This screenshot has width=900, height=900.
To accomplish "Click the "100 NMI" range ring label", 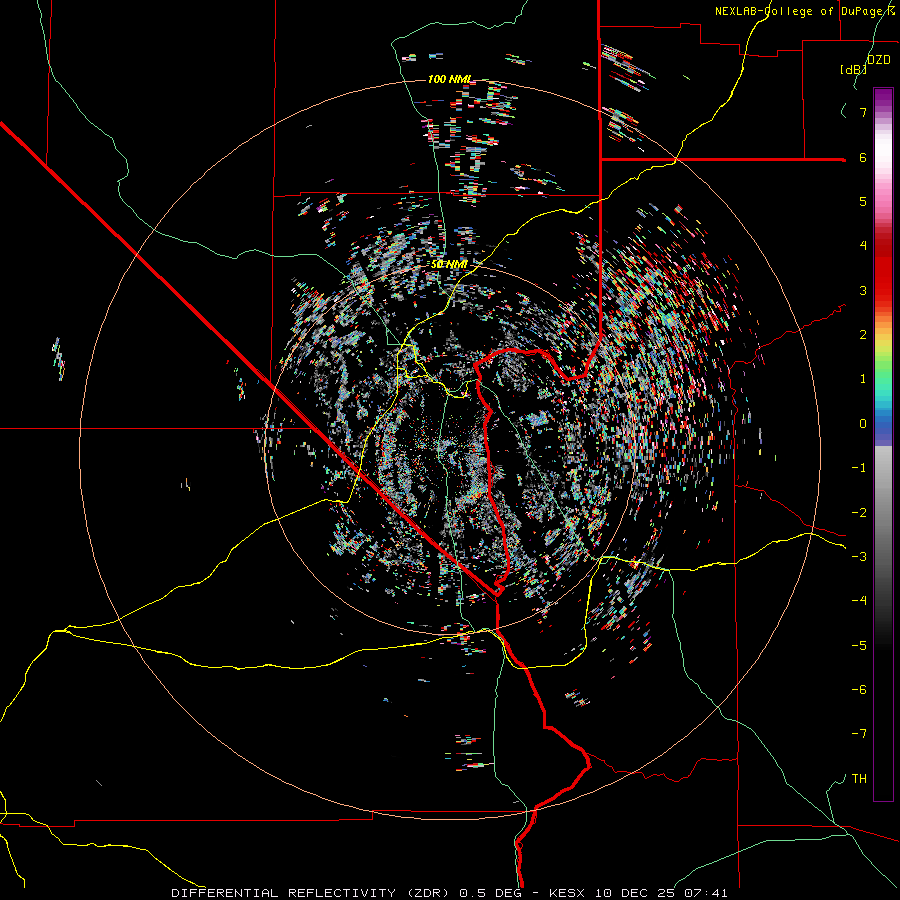I will point(450,79).
